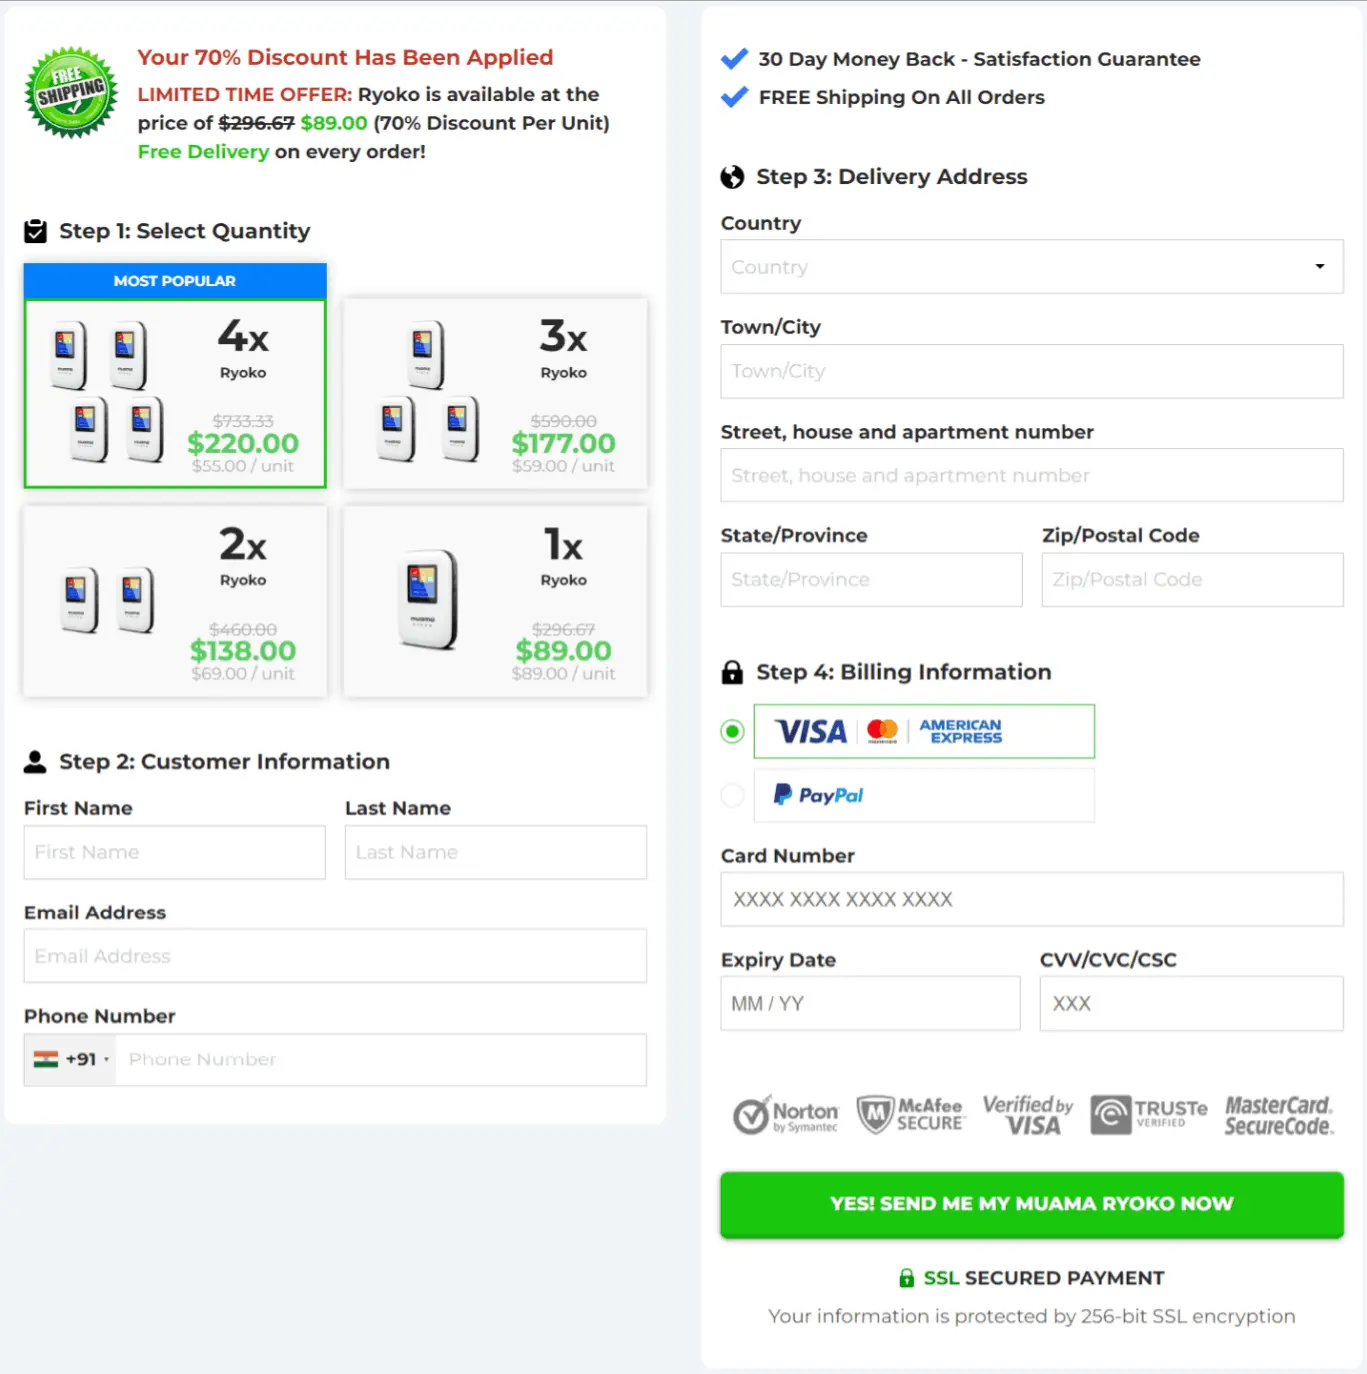Click the Step 2 customer information person icon
Screen dimensions: 1367x1374
[x=36, y=761]
